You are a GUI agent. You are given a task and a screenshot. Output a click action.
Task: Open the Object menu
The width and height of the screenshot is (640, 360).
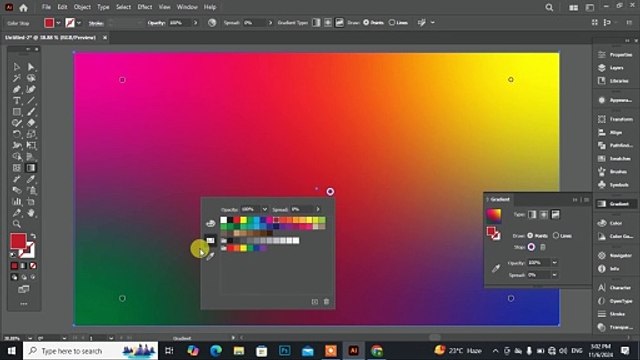click(x=82, y=7)
